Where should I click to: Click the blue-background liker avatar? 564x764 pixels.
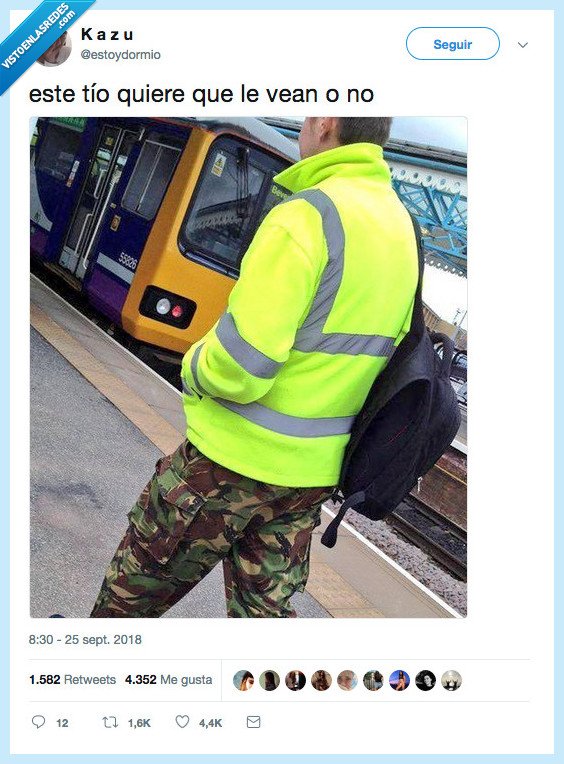(x=399, y=680)
